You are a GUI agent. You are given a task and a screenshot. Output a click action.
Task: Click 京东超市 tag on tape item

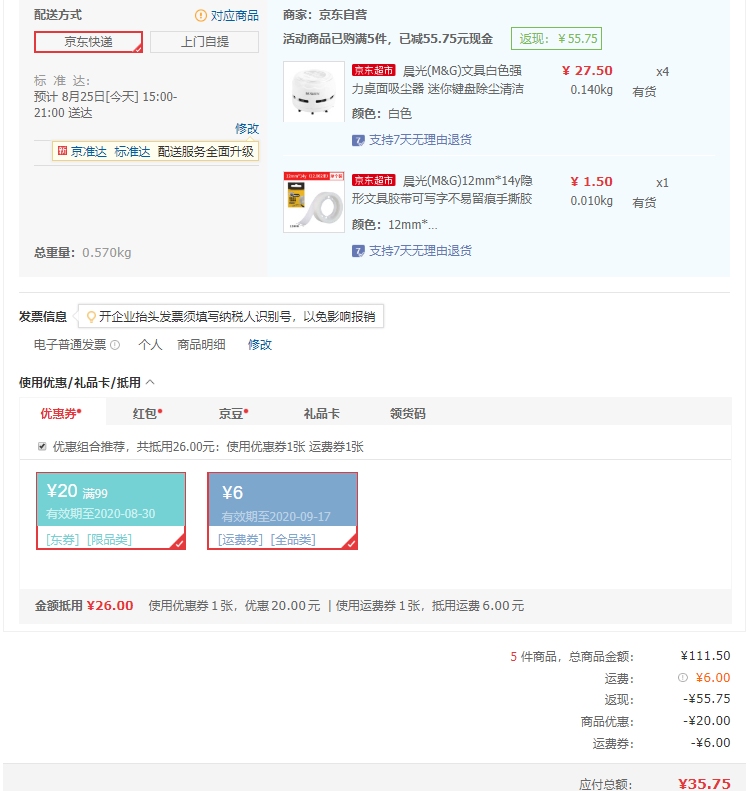(x=374, y=180)
